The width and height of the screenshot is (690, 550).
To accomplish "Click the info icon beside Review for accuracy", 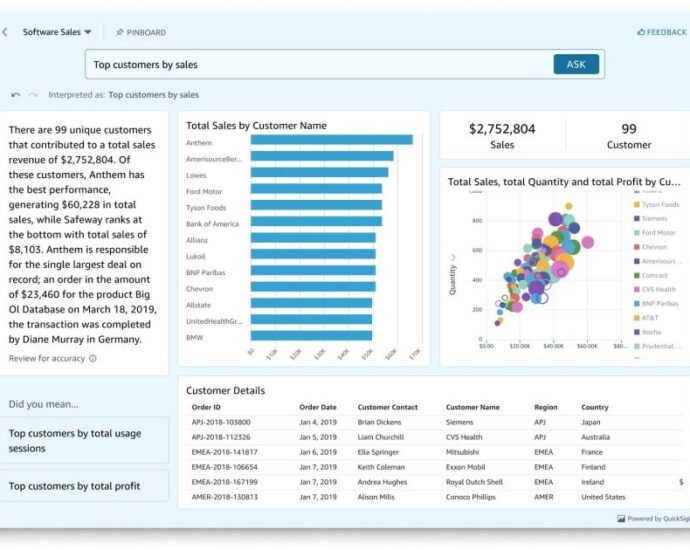I will pos(93,358).
